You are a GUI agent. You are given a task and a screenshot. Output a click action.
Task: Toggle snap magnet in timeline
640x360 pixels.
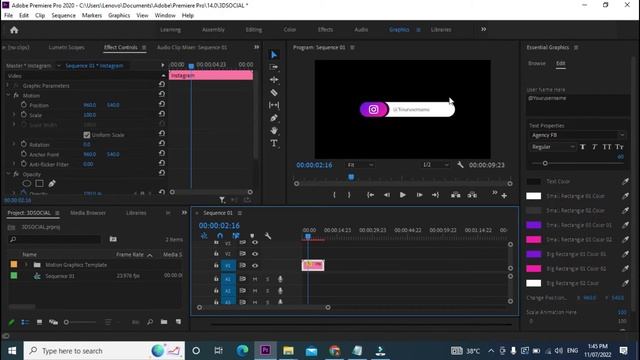pyautogui.click(x=220, y=236)
